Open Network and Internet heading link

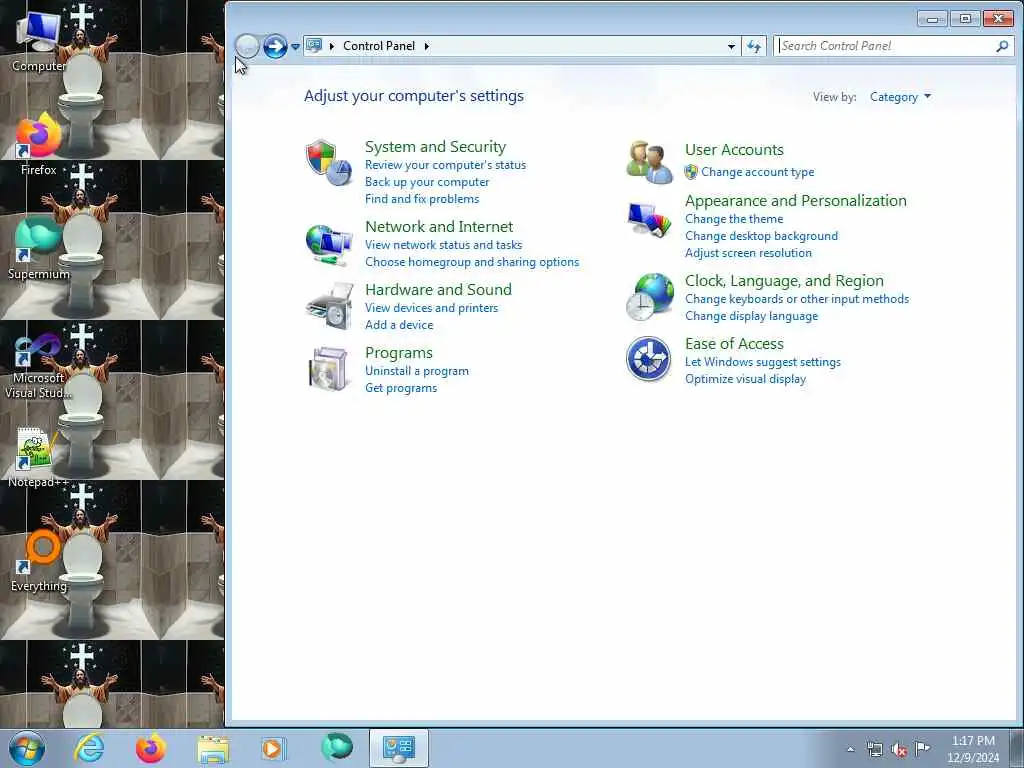coord(439,227)
